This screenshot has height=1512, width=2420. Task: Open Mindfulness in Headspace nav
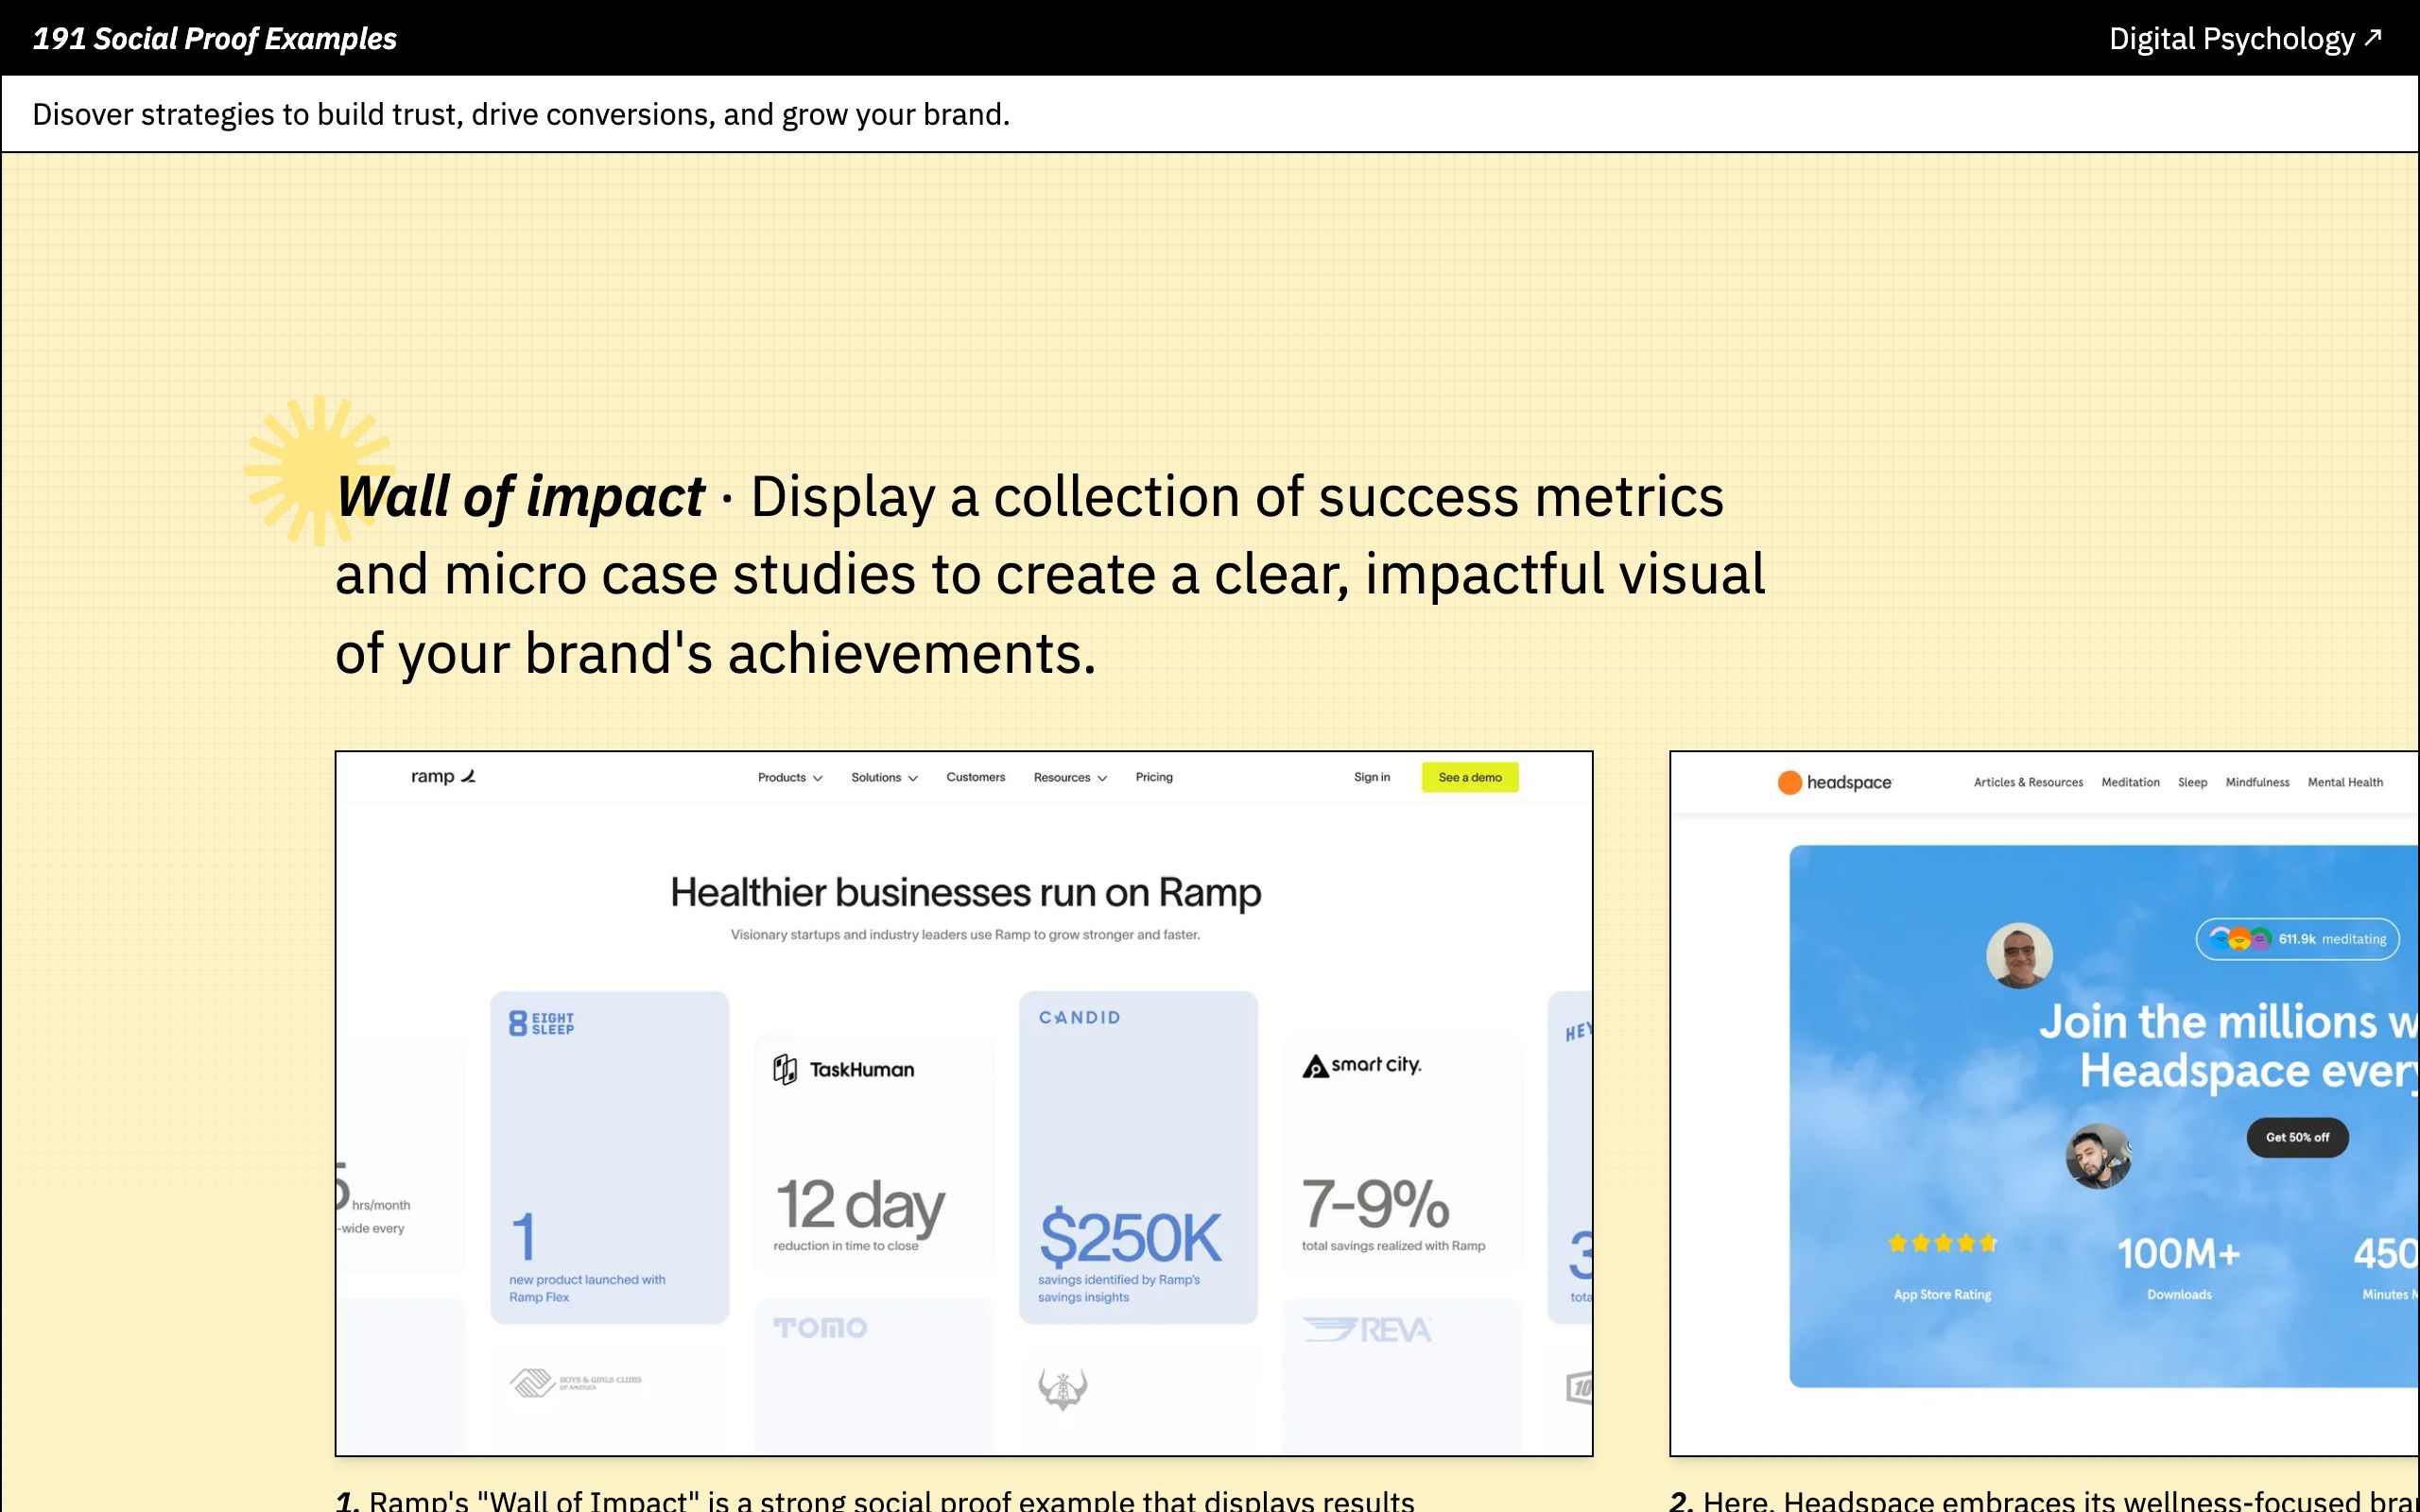tap(2257, 782)
